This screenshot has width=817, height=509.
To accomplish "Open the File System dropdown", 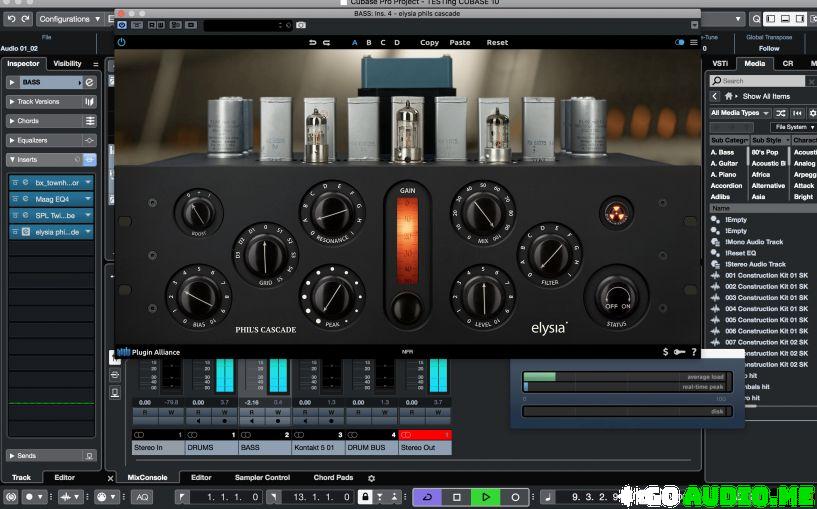I will coord(794,127).
